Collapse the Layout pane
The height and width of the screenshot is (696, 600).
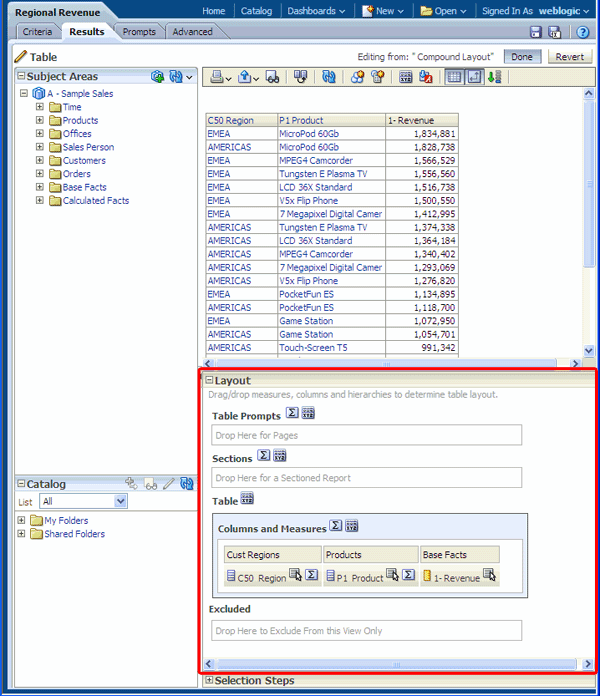tap(209, 380)
